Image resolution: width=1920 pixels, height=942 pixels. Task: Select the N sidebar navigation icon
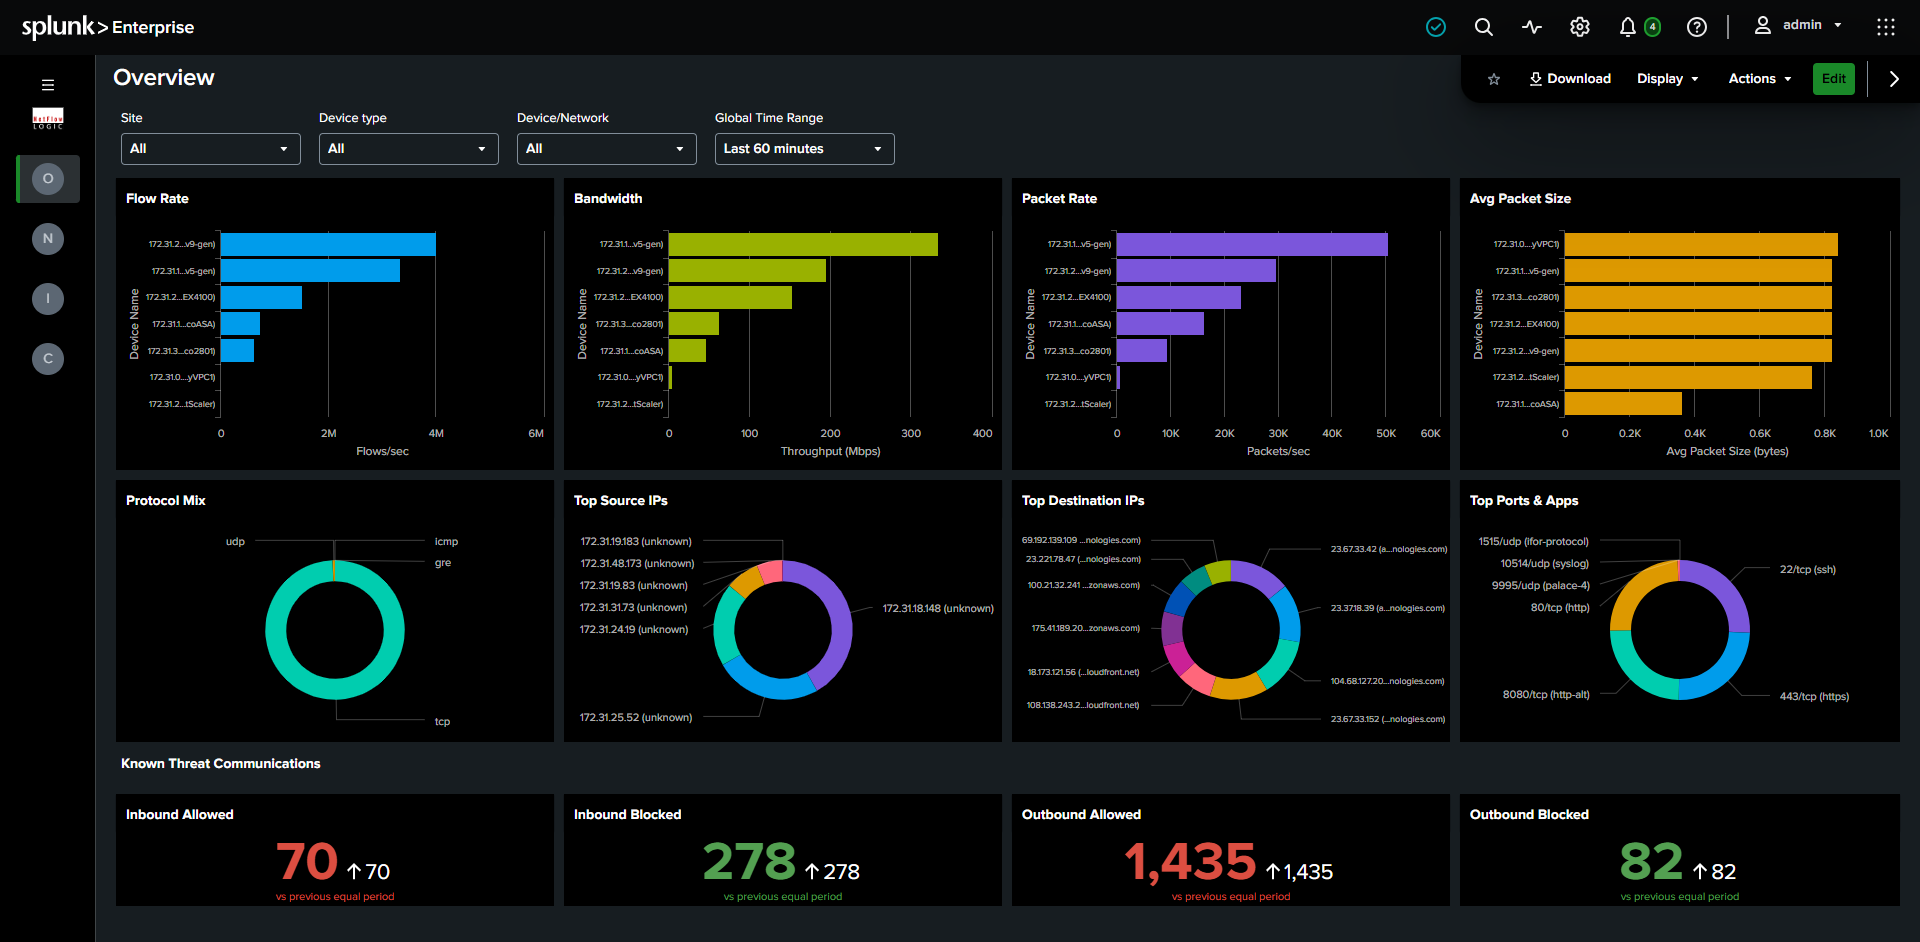[x=48, y=239]
